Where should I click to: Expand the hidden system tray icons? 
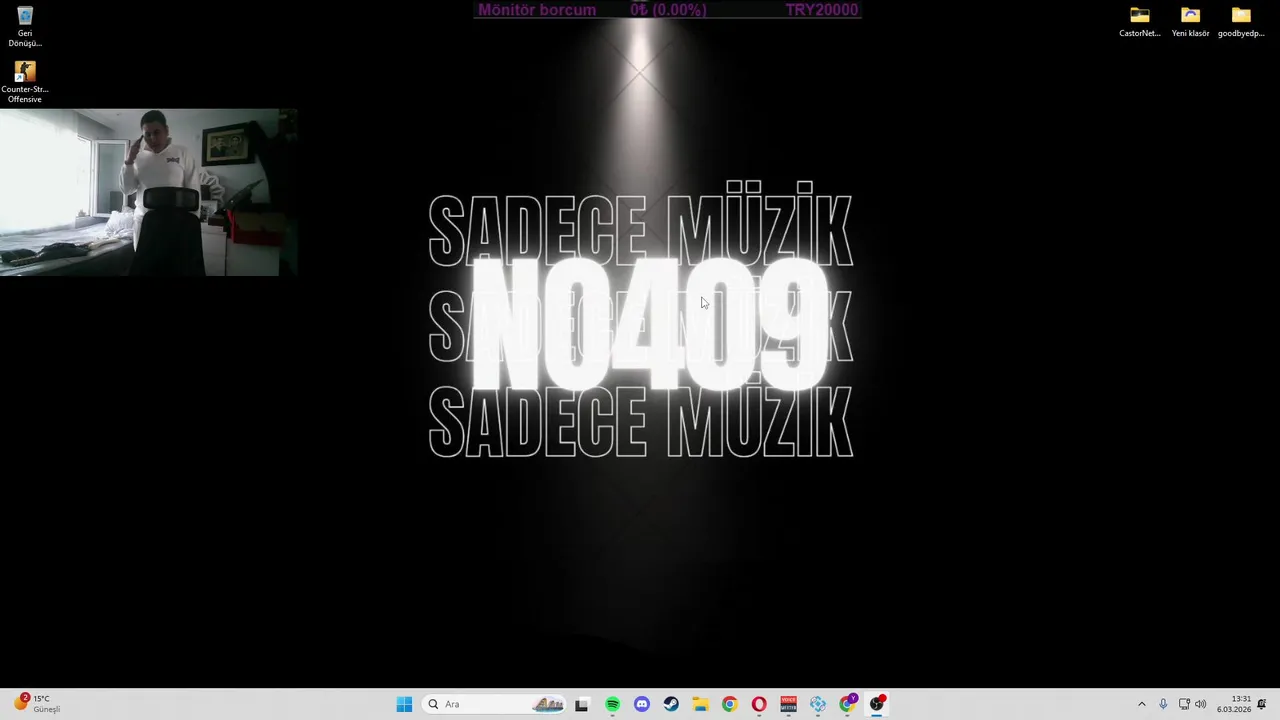1141,704
